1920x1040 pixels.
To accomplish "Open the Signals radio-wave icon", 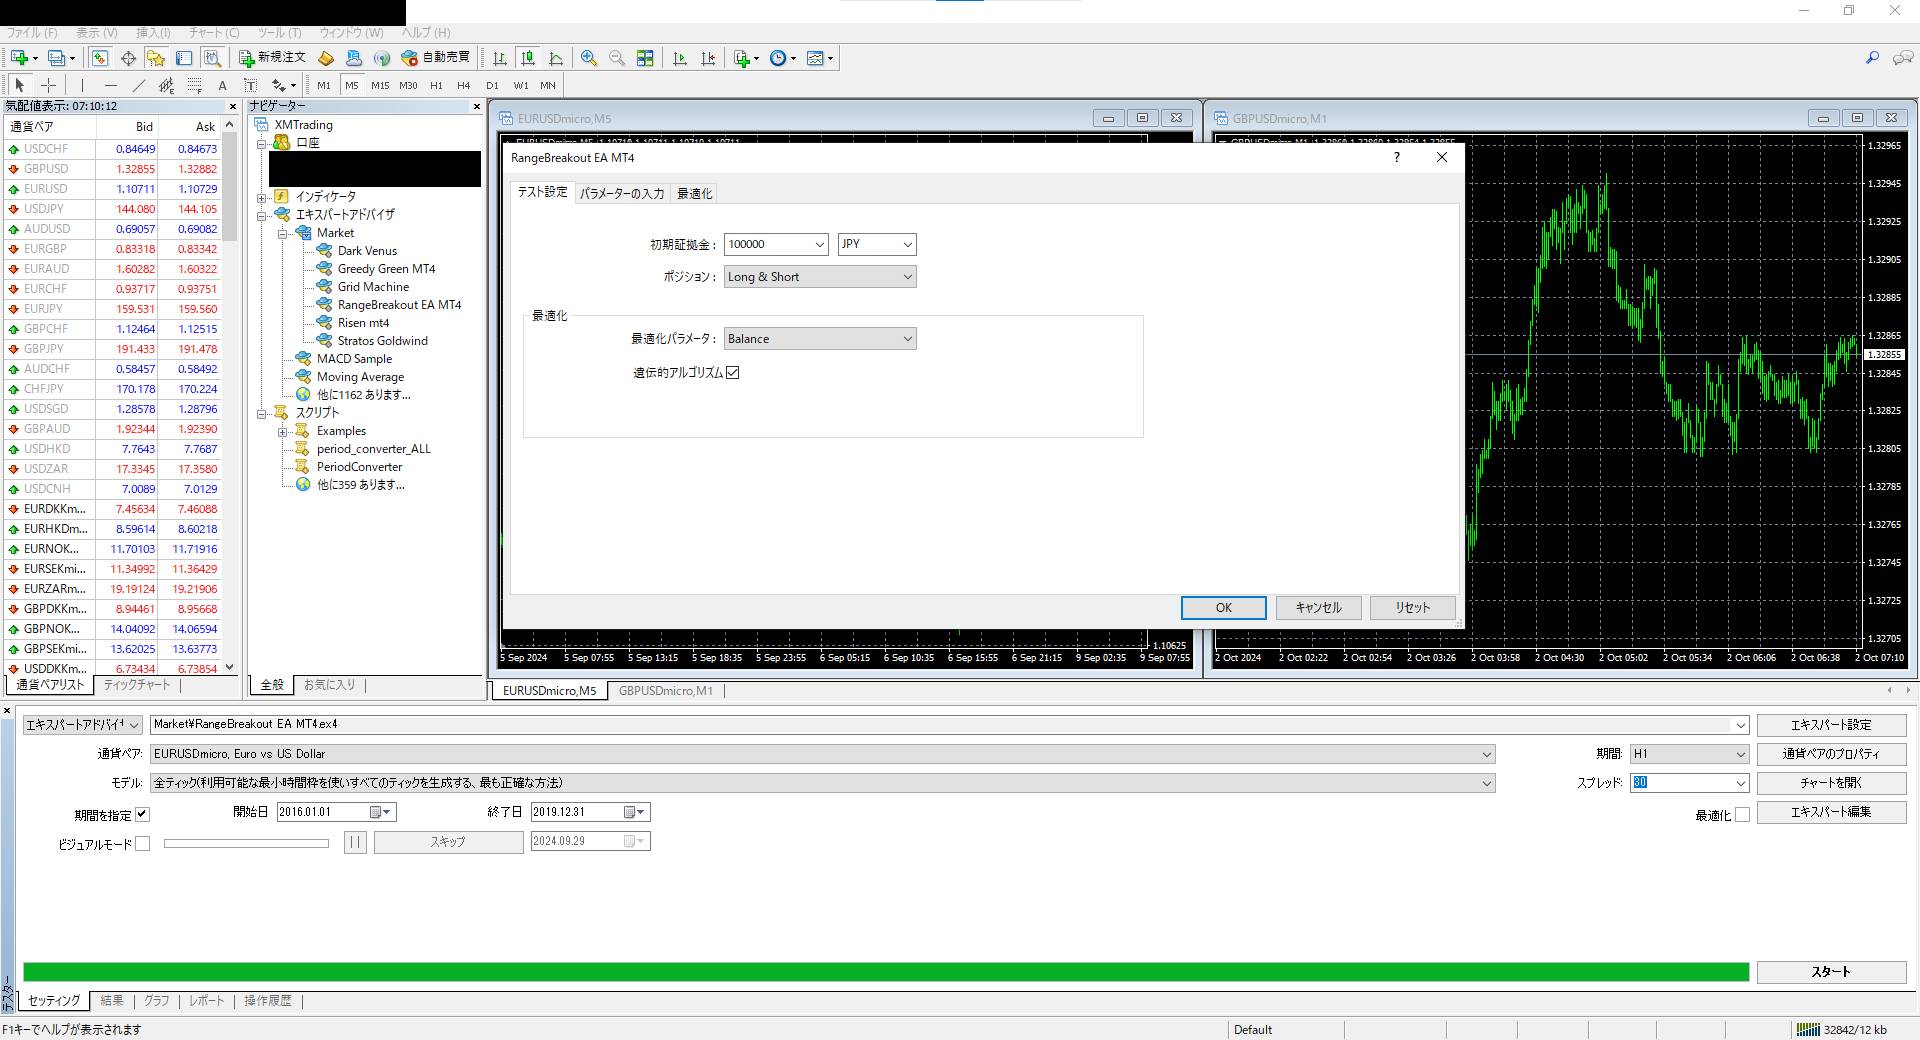I will 381,58.
